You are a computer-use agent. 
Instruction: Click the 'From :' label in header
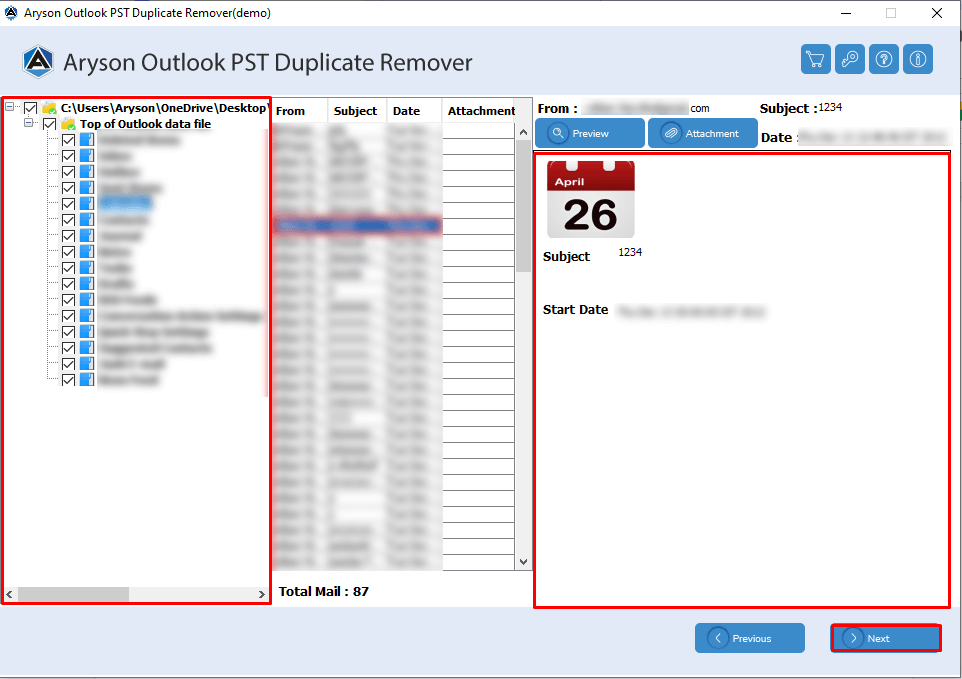[x=558, y=109]
